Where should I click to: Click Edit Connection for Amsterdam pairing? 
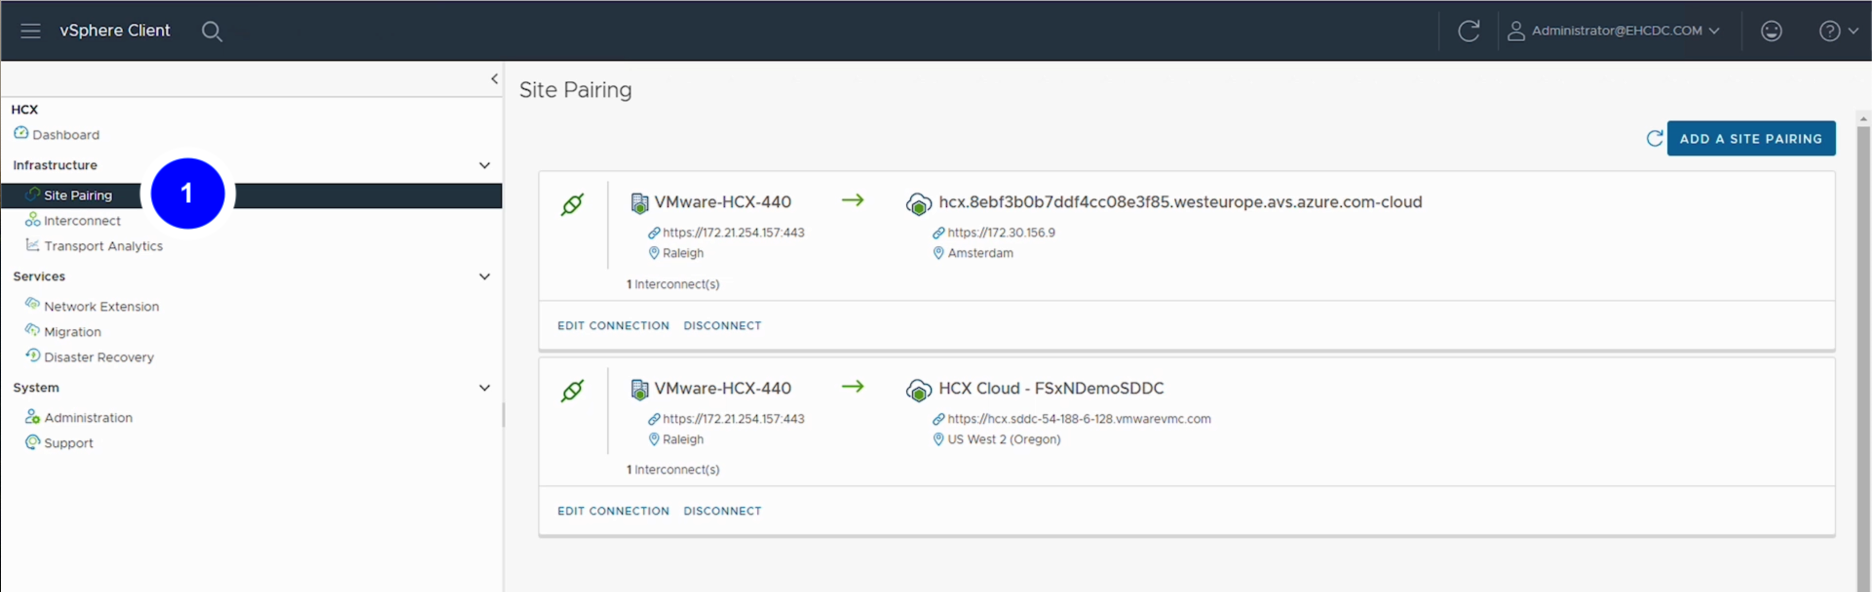(x=613, y=326)
